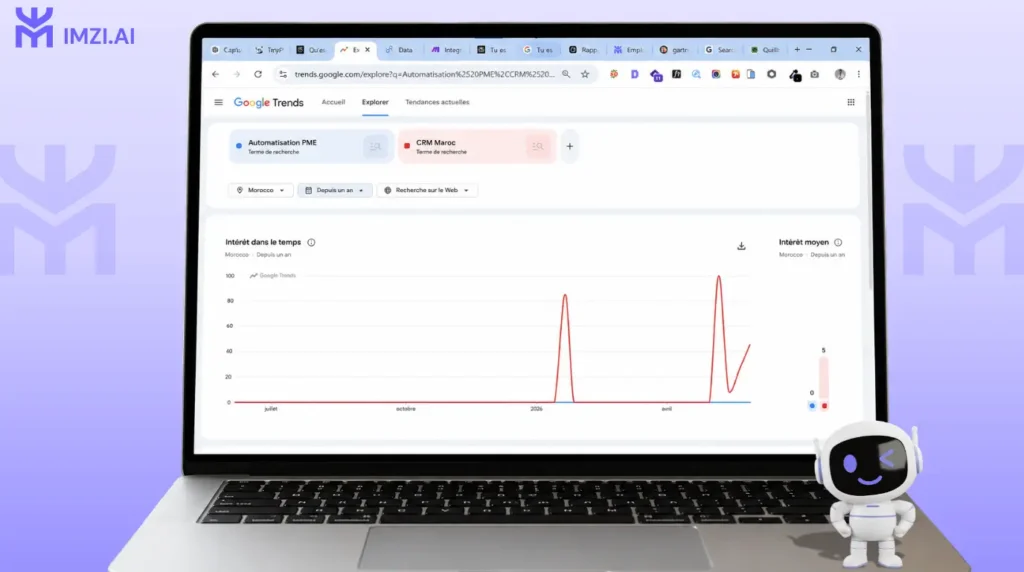Image resolution: width=1024 pixels, height=572 pixels.
Task: Open the Google apps grid icon
Action: 850,103
